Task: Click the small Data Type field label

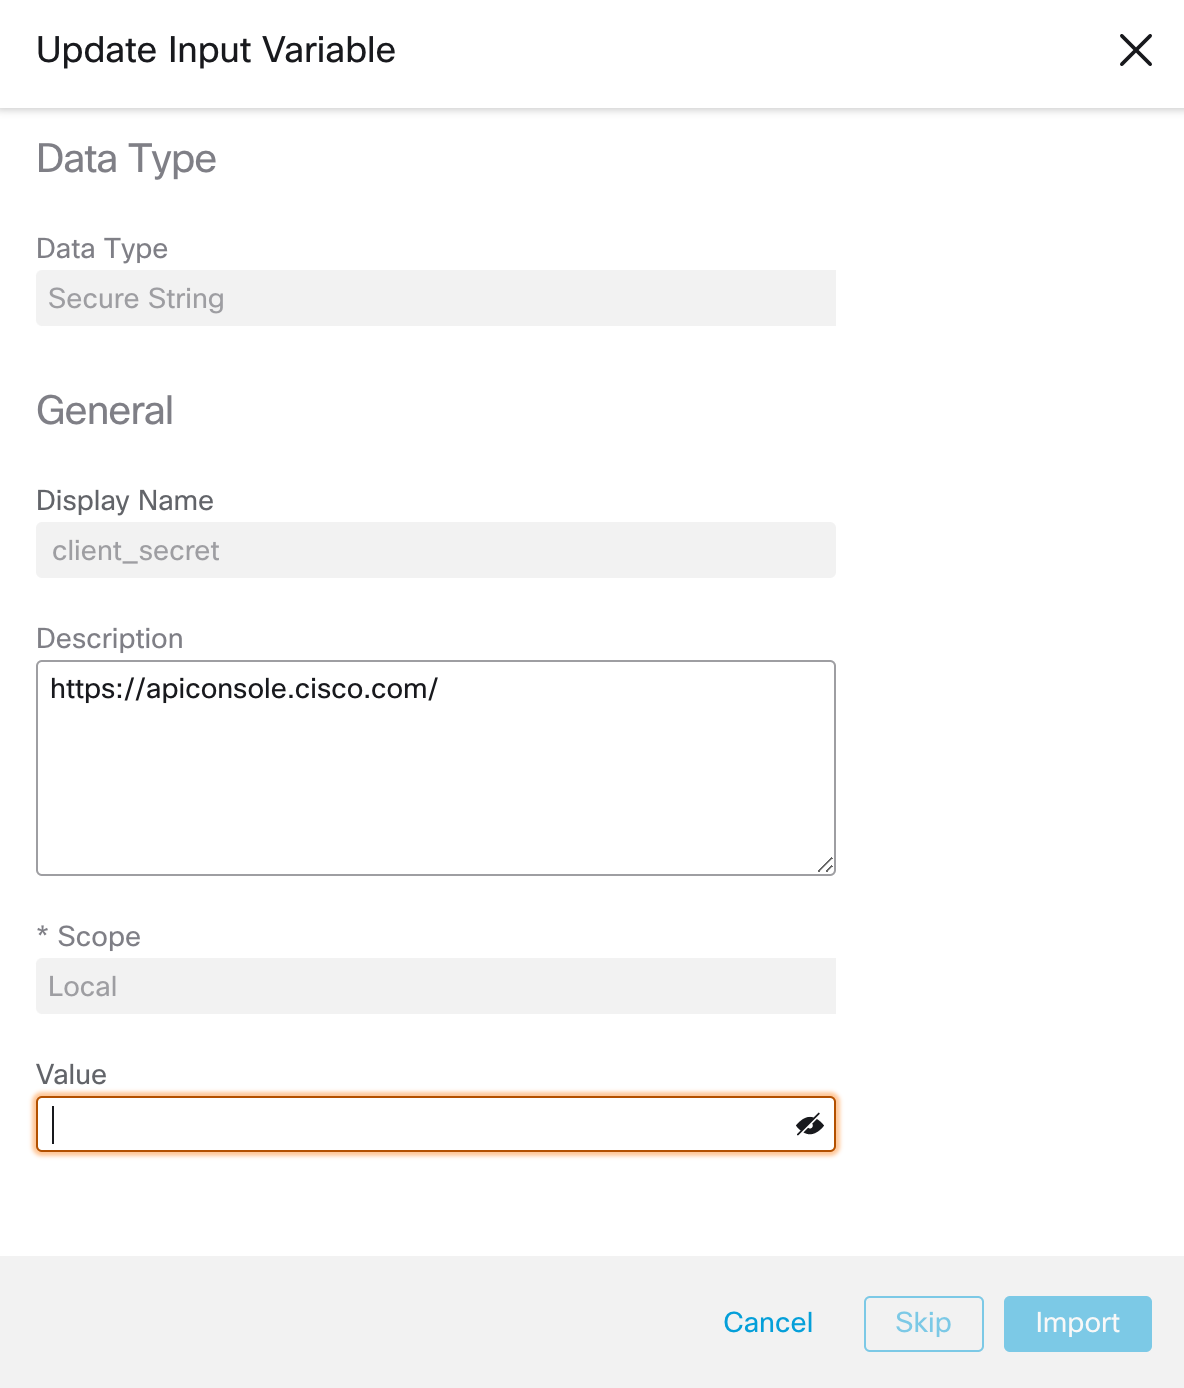Action: point(102,248)
